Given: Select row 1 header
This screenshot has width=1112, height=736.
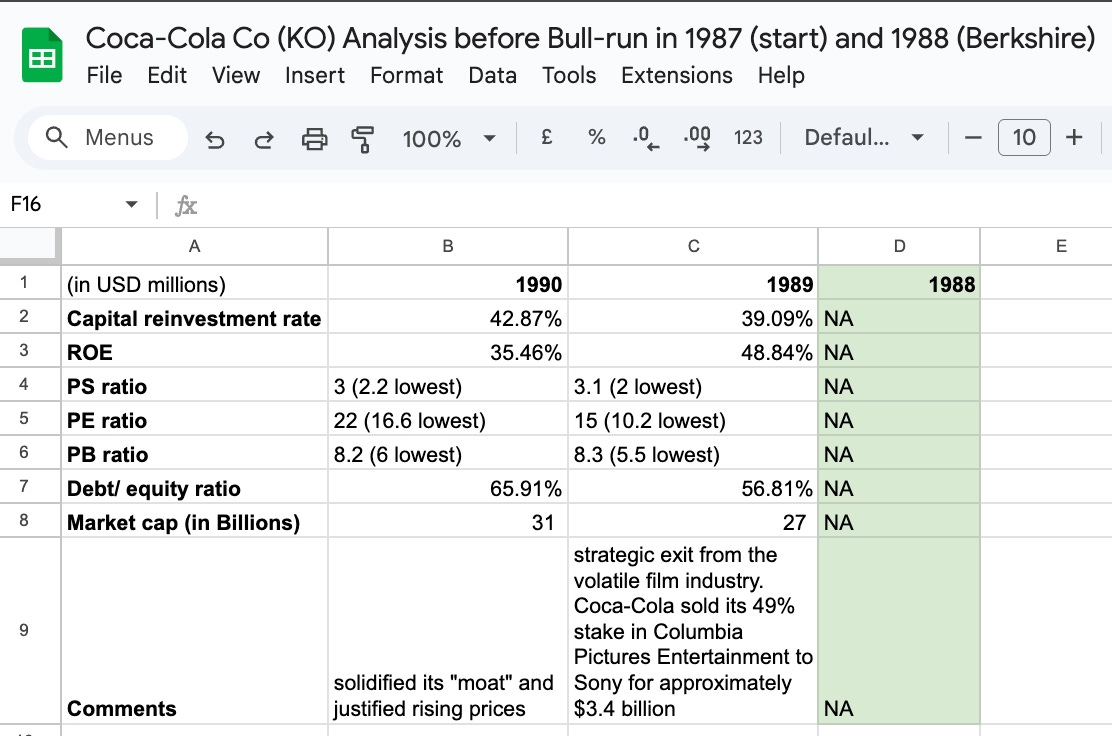Looking at the screenshot, I should coord(29,283).
